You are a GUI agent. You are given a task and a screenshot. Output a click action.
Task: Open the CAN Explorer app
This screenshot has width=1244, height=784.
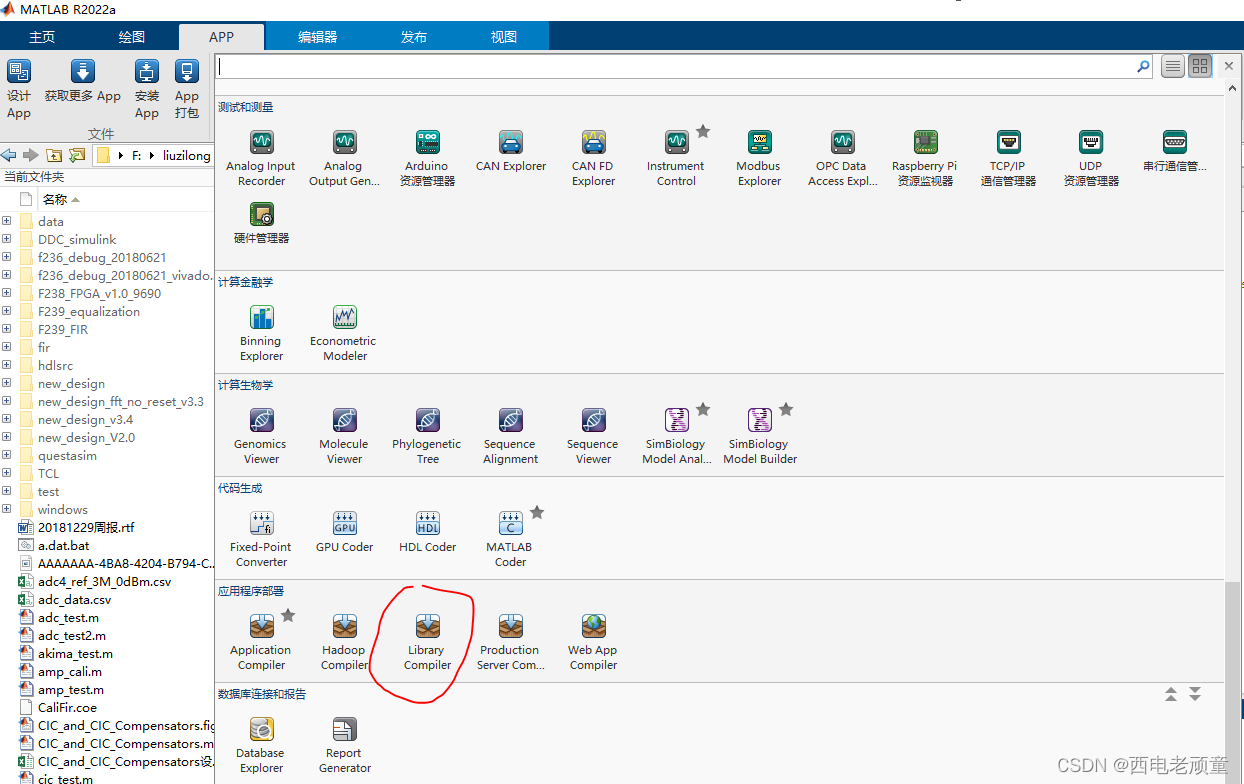[x=511, y=152]
